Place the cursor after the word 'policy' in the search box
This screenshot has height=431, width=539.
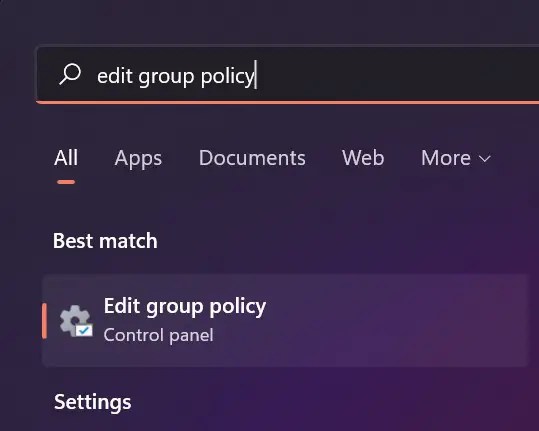[255, 76]
